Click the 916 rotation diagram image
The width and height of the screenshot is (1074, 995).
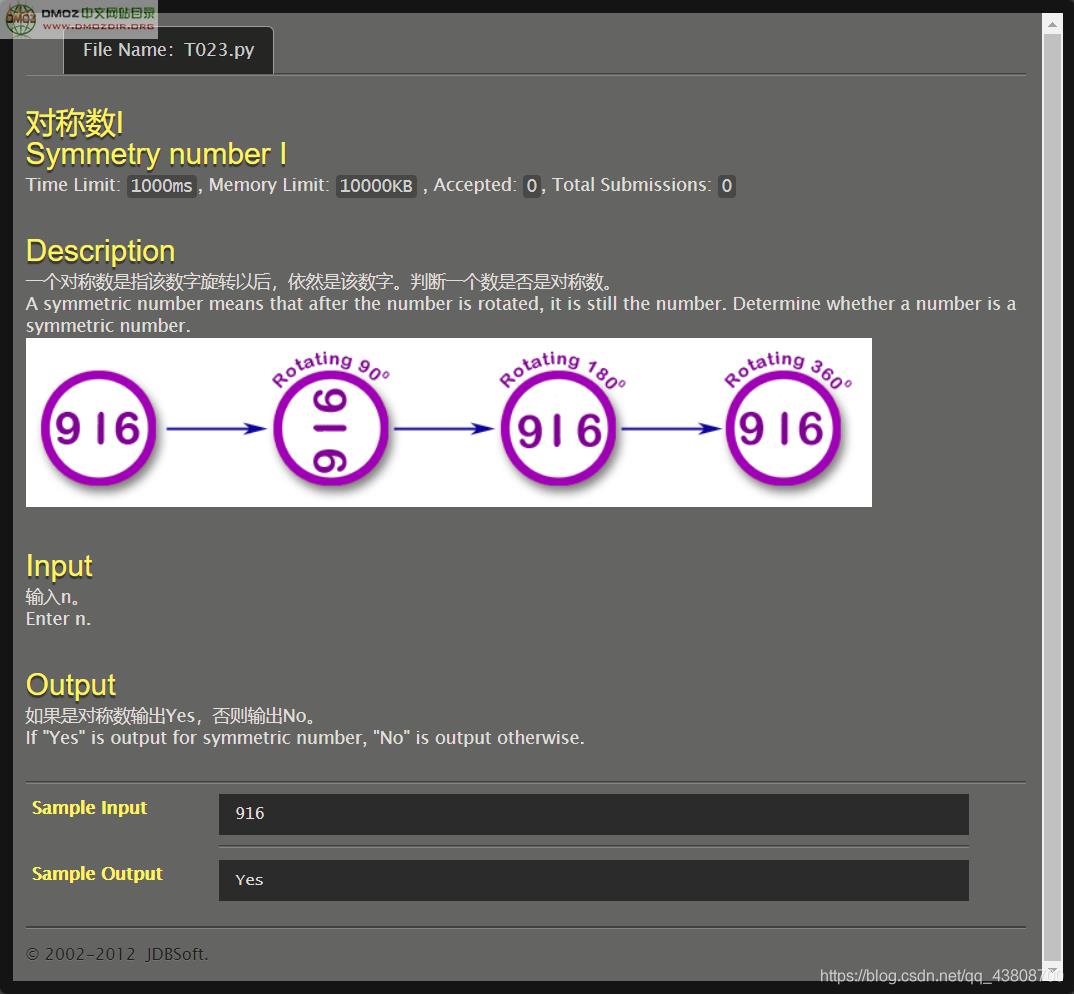[x=449, y=423]
